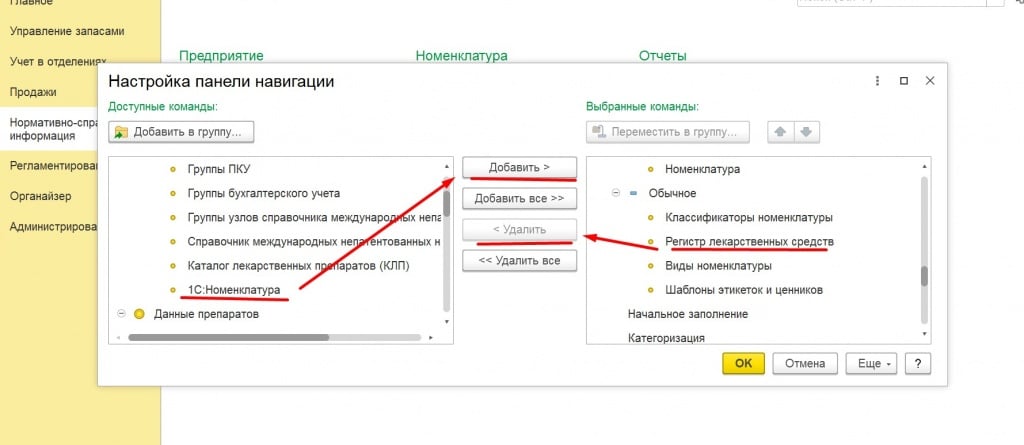Viewport: 1024px width, 445px height.
Task: Click the move up arrow icon
Action: pos(780,131)
